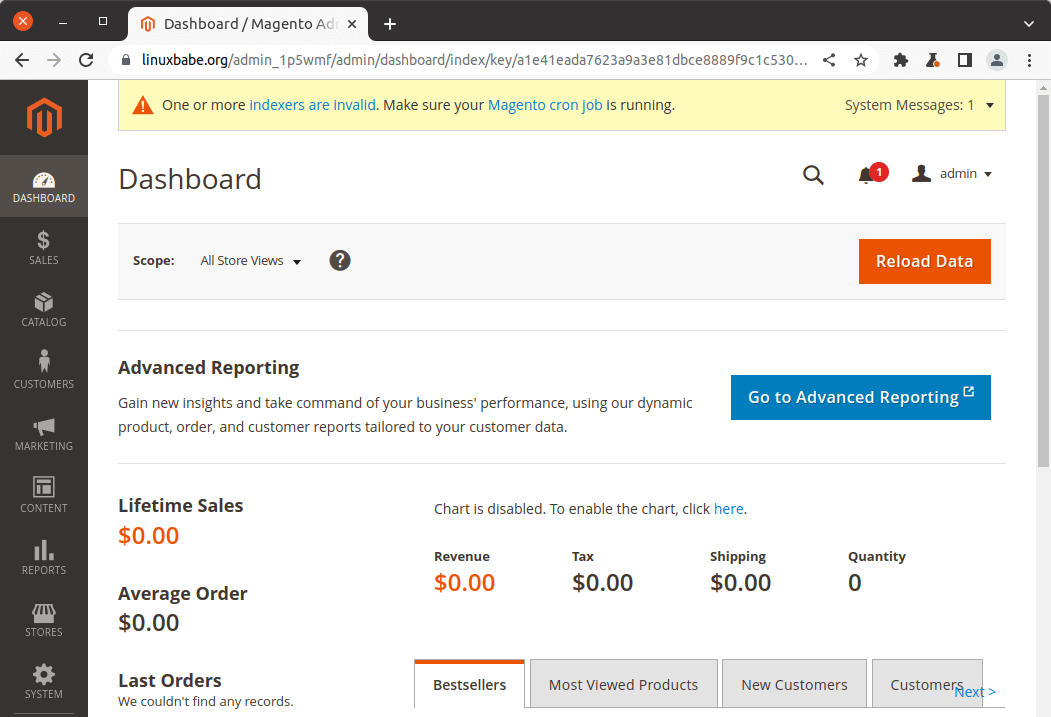Open the admin account dropdown
This screenshot has height=717, width=1051.
point(953,174)
